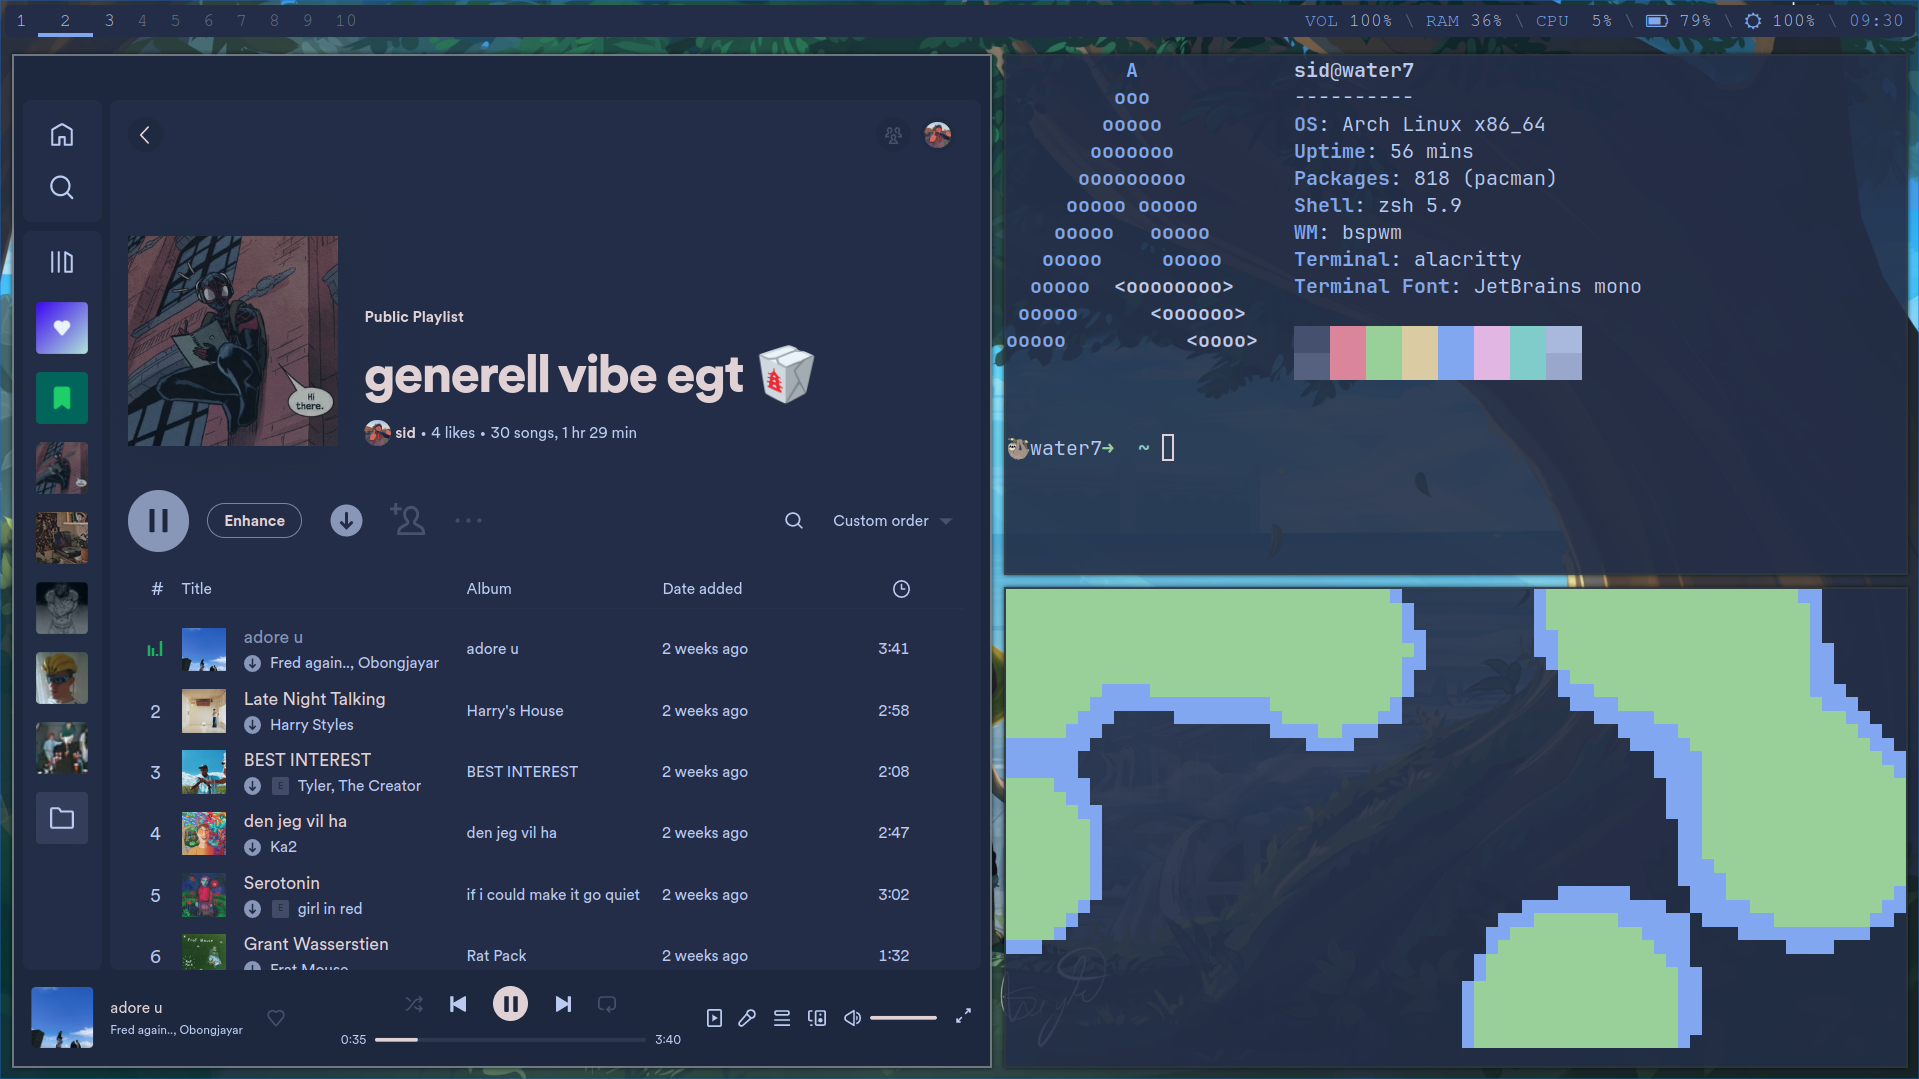The image size is (1919, 1079).
Task: Open Harry Styles artist link
Action: [x=311, y=725]
